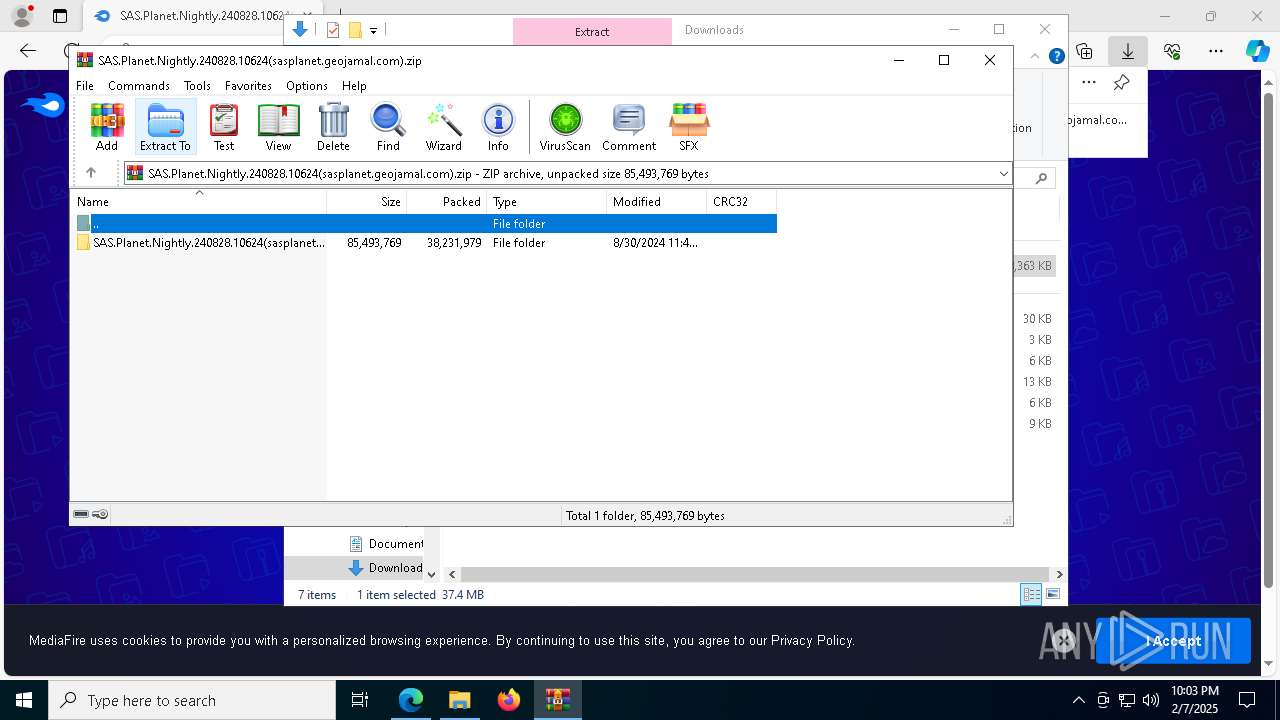
Task: Select Documents in Explorer navigation pane
Action: (x=386, y=544)
